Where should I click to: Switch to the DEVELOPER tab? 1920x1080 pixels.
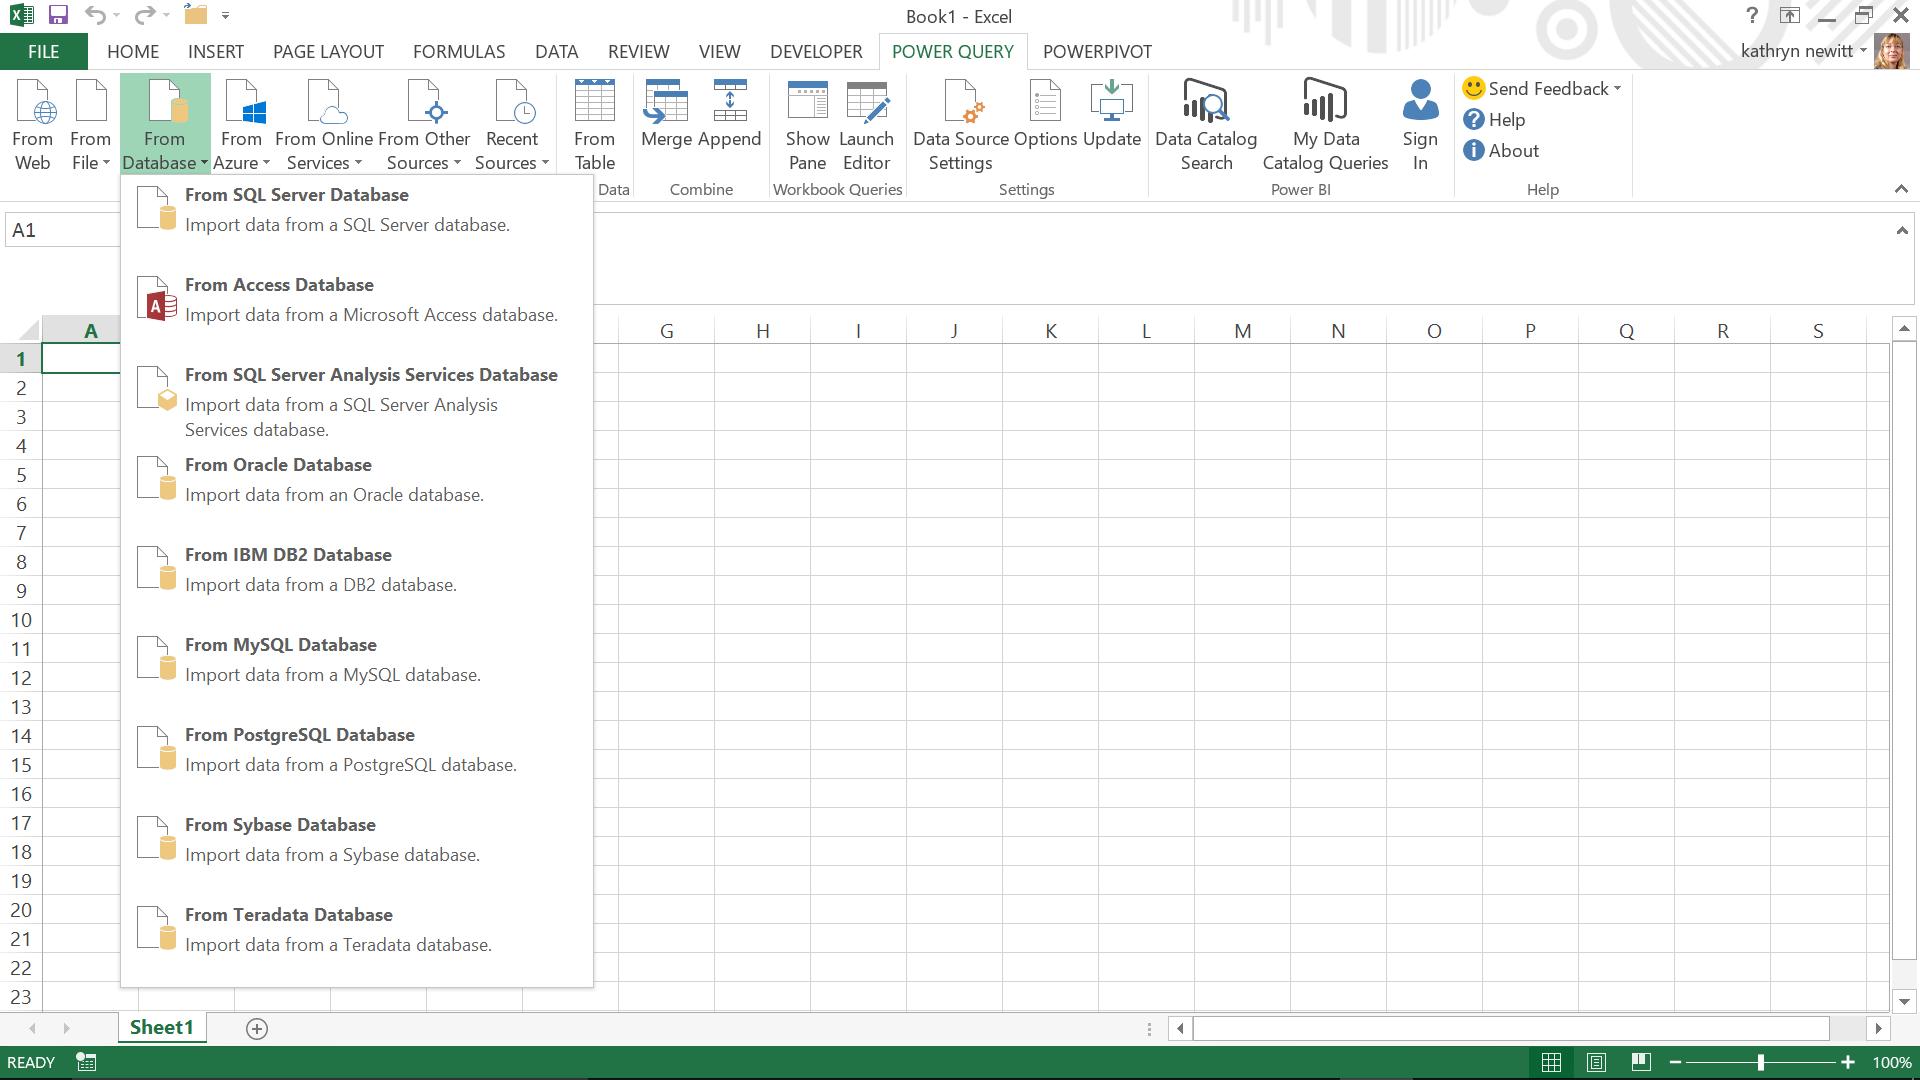pyautogui.click(x=816, y=52)
